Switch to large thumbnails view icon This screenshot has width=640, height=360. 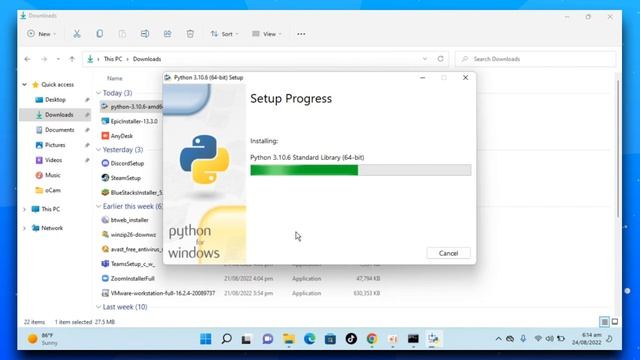615,322
